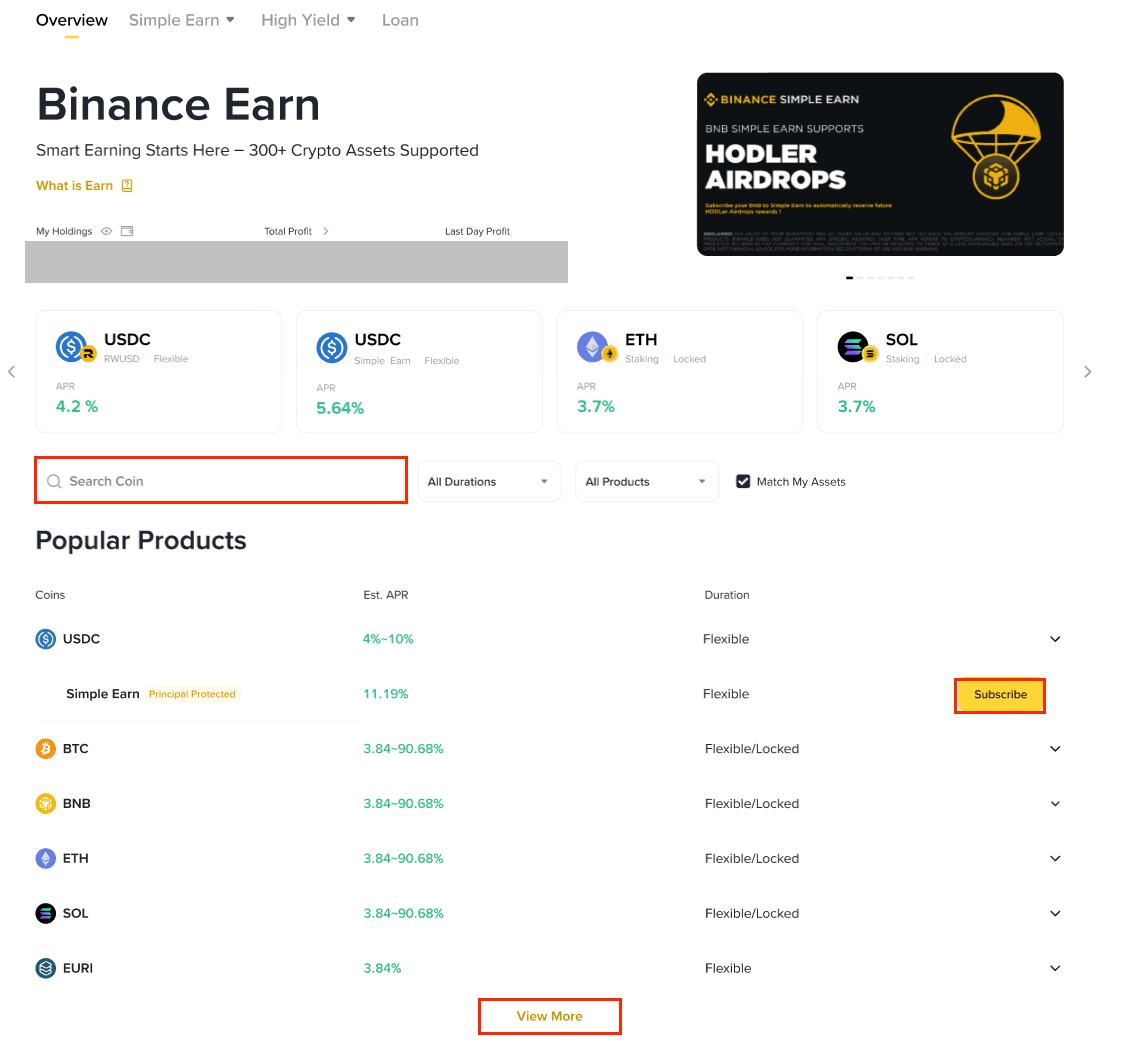The width and height of the screenshot is (1125, 1056).
Task: Click the ETH coin icon in Popular Products
Action: (45, 859)
